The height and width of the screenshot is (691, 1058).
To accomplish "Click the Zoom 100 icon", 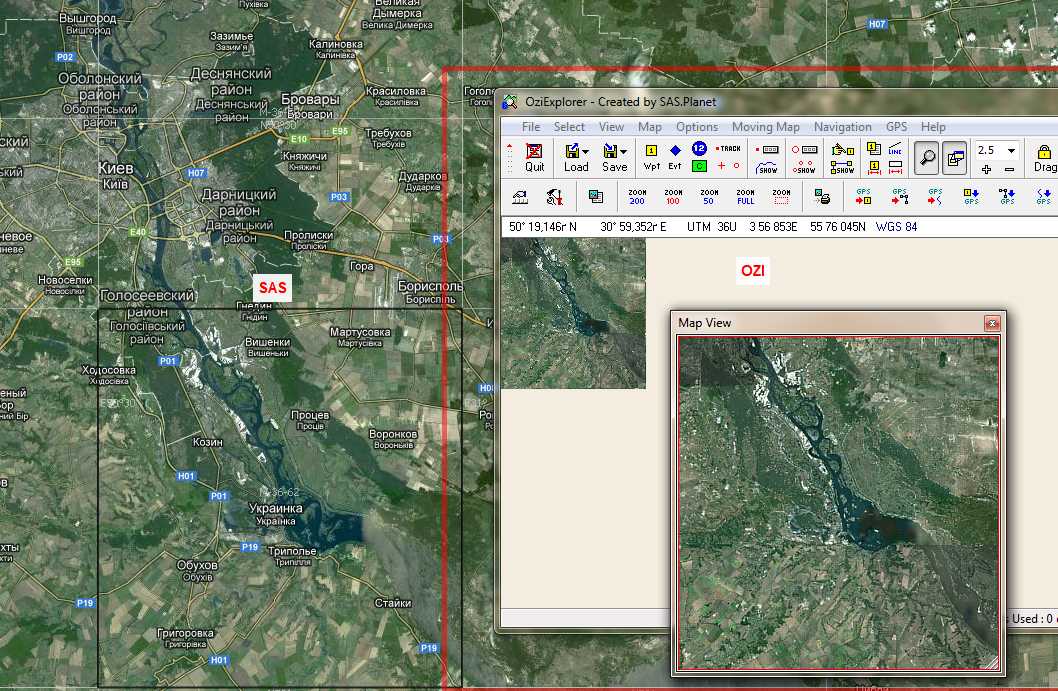I will pyautogui.click(x=673, y=197).
